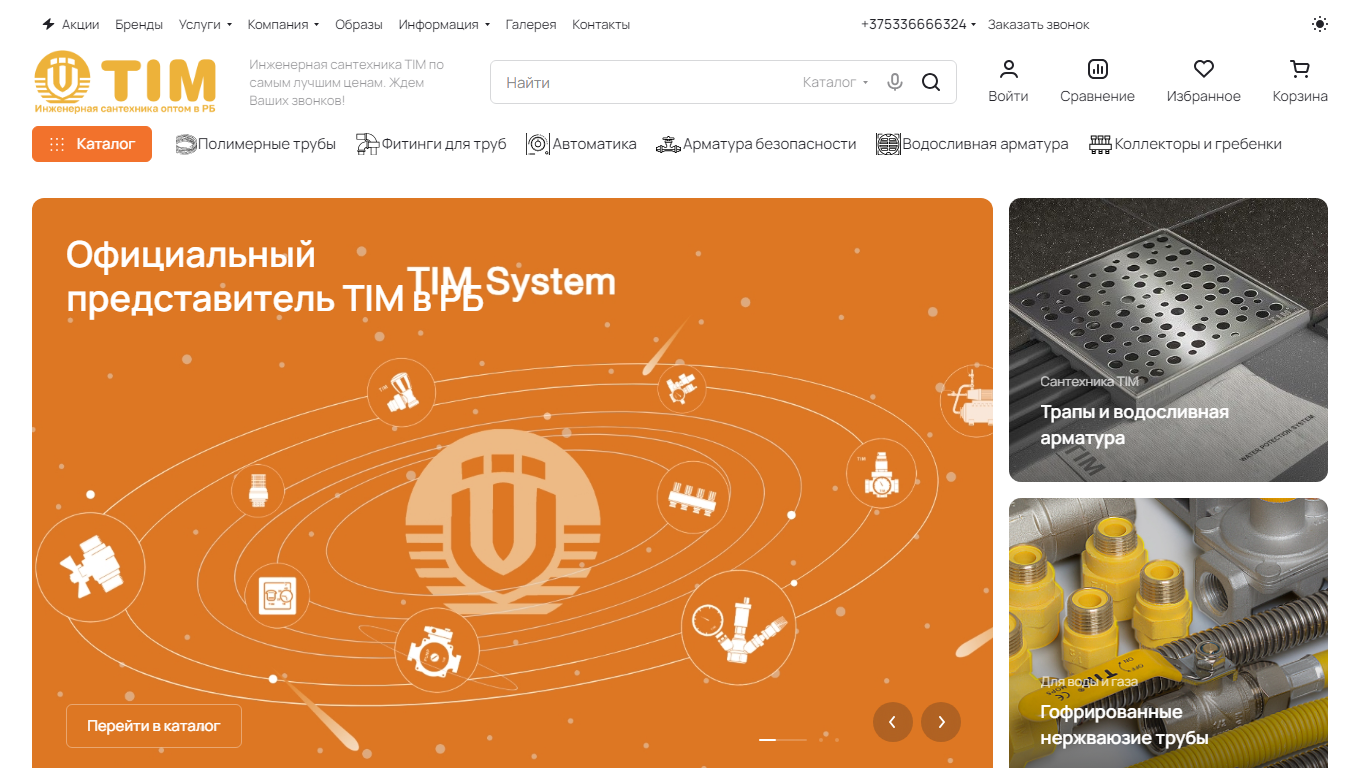Click the manifold icon for Коллекторы и гребенки
Viewport: 1366px width, 768px height.
click(1101, 144)
